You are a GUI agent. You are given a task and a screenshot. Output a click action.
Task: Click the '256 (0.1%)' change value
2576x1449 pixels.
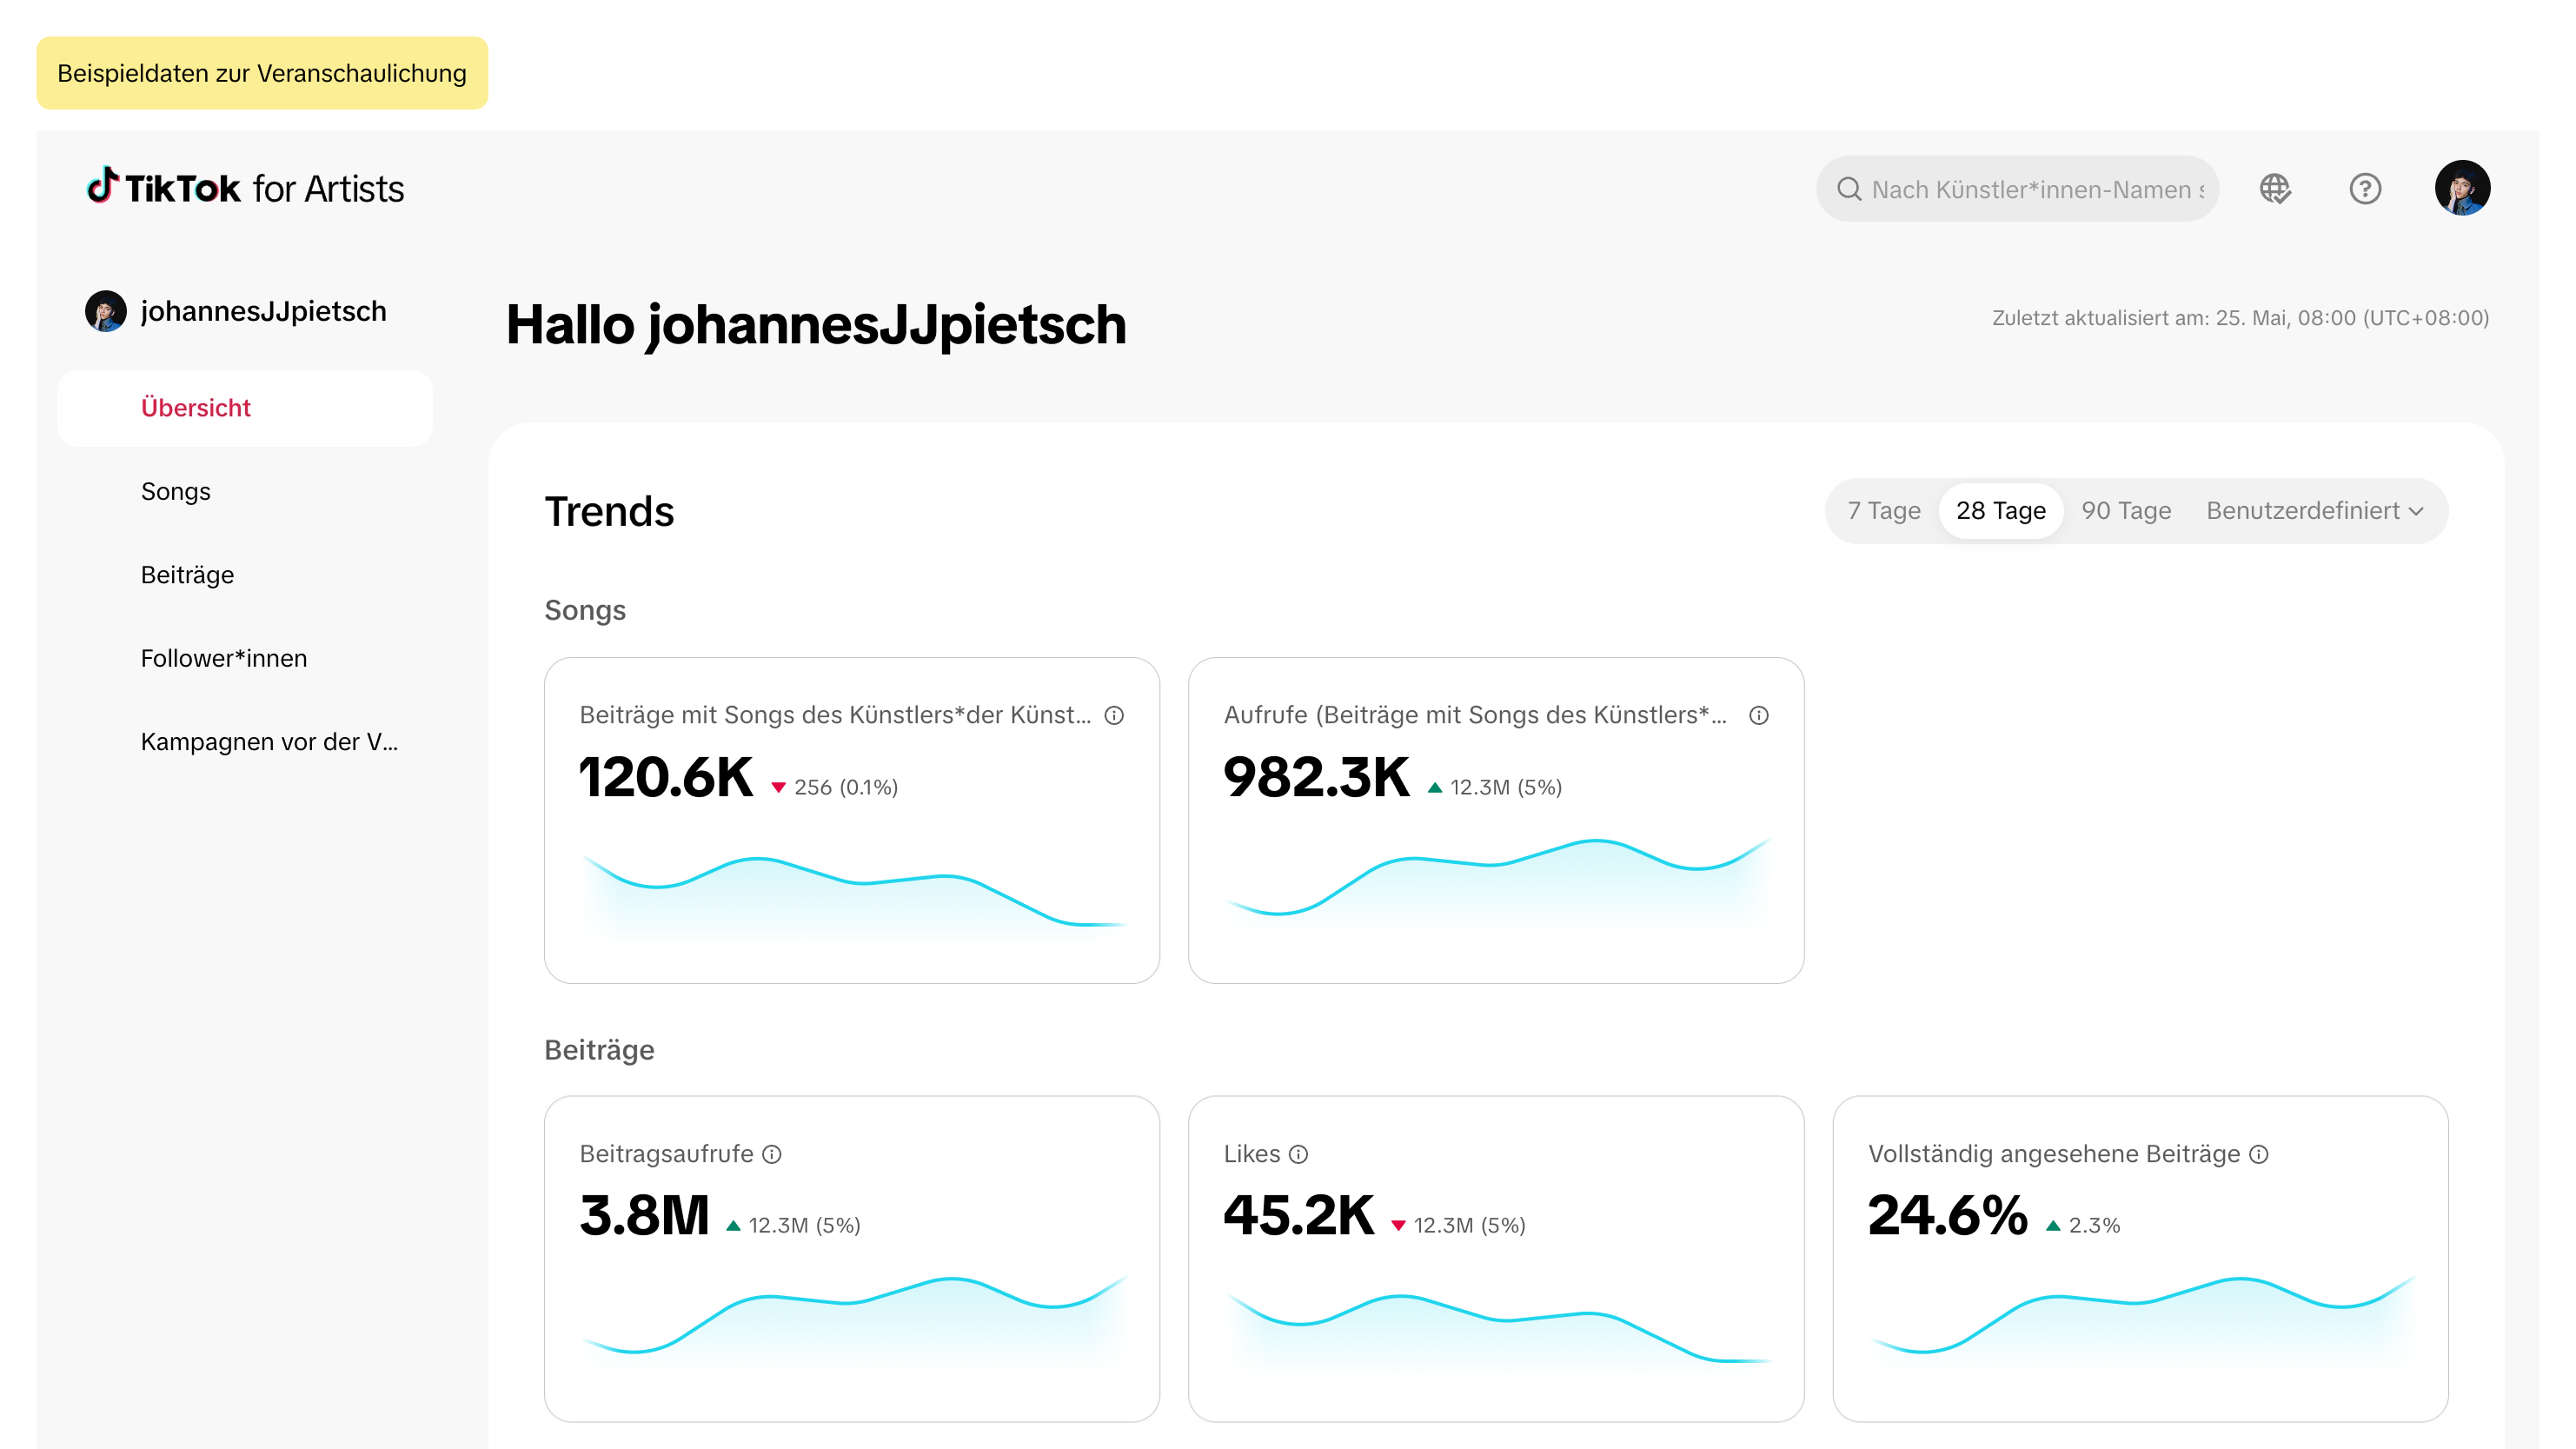coord(846,788)
